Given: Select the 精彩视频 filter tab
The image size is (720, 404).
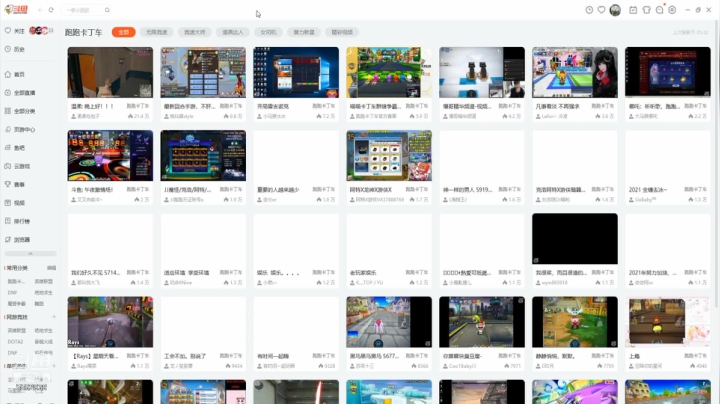Looking at the screenshot, I should (x=342, y=32).
